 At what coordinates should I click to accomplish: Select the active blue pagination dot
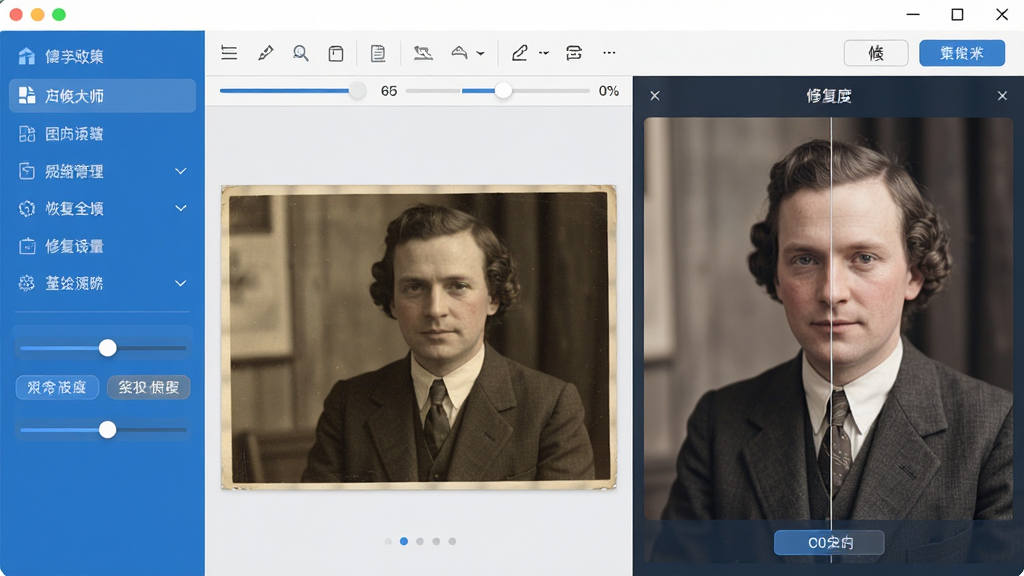point(404,541)
